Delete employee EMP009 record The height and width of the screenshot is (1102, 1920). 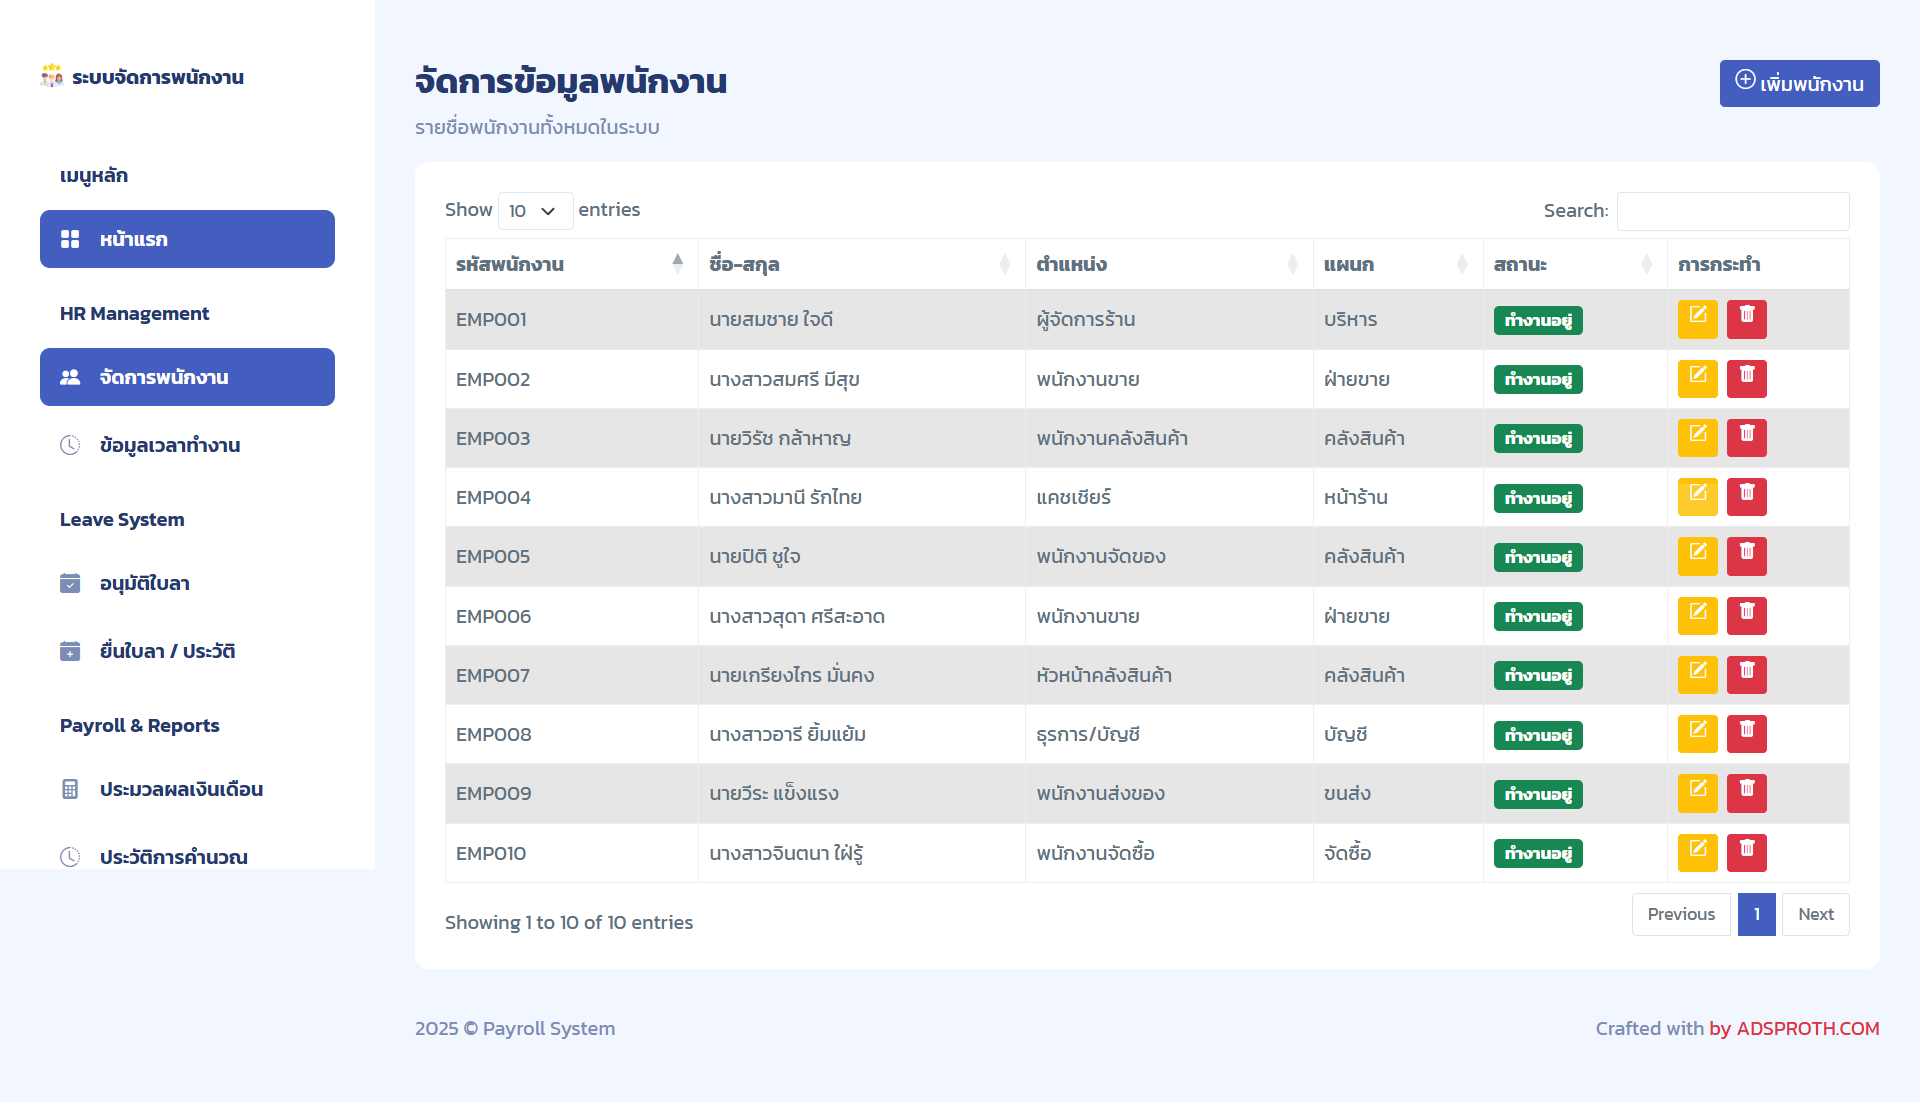click(1746, 793)
